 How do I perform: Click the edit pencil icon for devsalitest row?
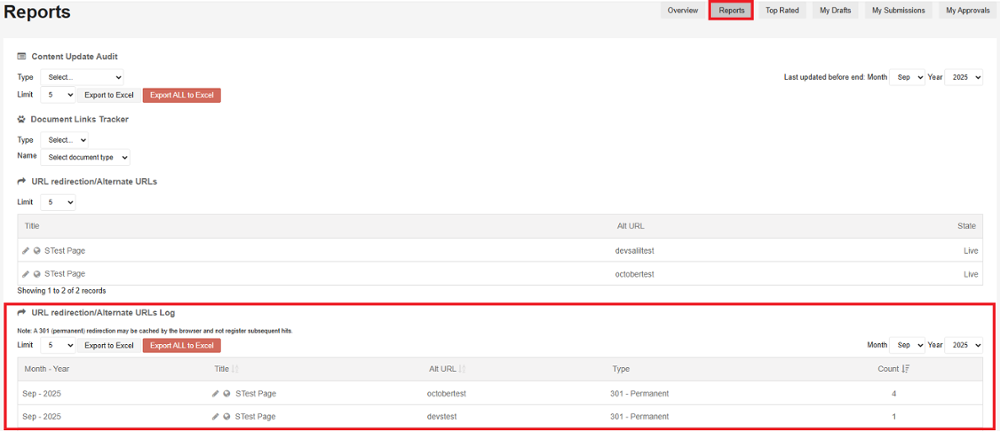tap(26, 250)
